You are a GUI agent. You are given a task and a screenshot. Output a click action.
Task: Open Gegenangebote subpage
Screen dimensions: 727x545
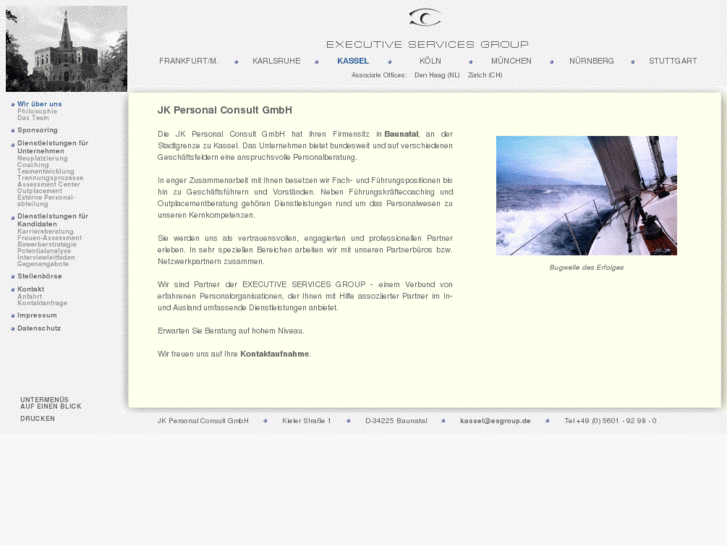(x=43, y=264)
